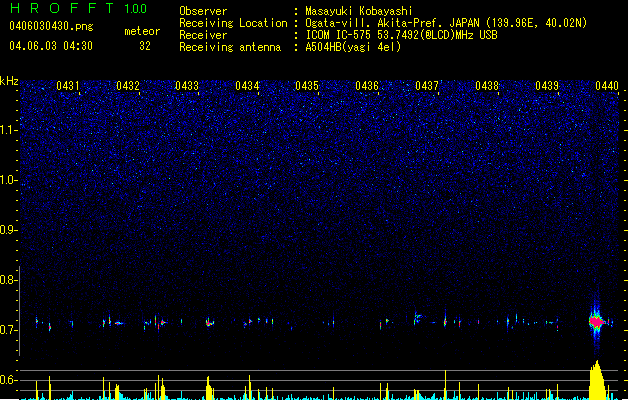
Task: Click the 0439 time marker
Action: (547, 85)
